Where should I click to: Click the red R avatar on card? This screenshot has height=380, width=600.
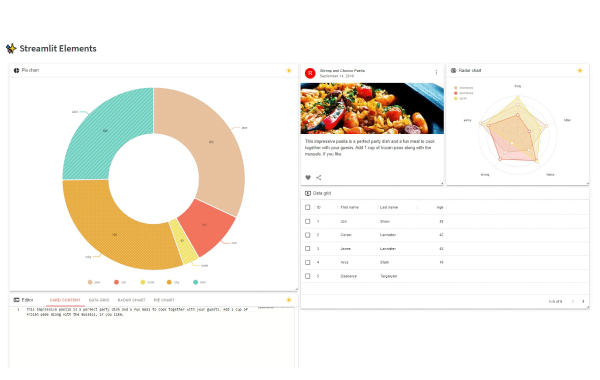coord(310,73)
